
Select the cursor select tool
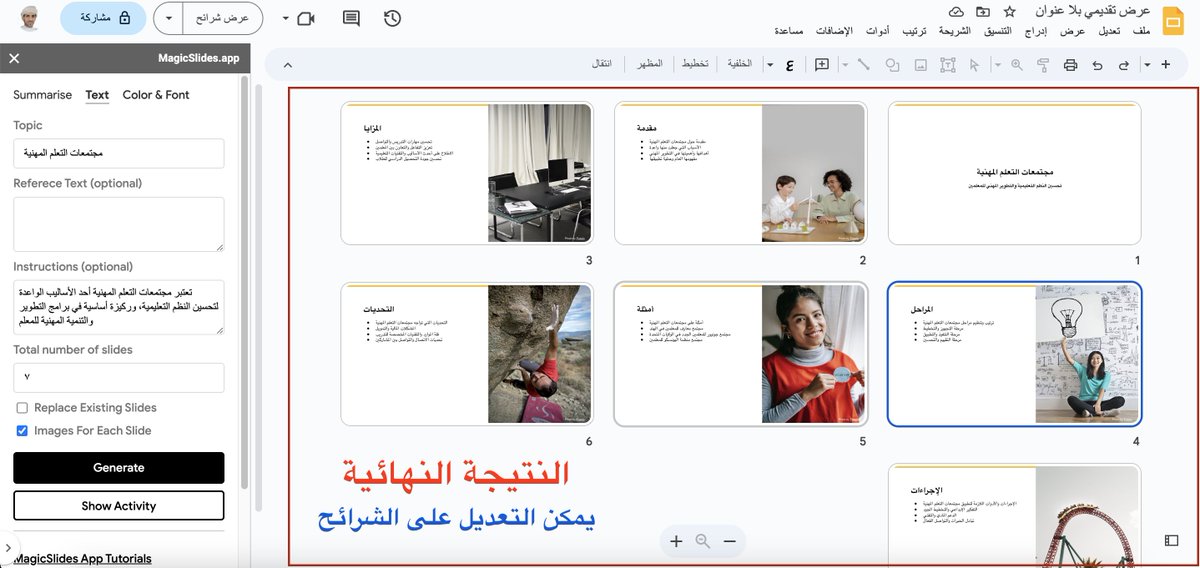tap(974, 65)
